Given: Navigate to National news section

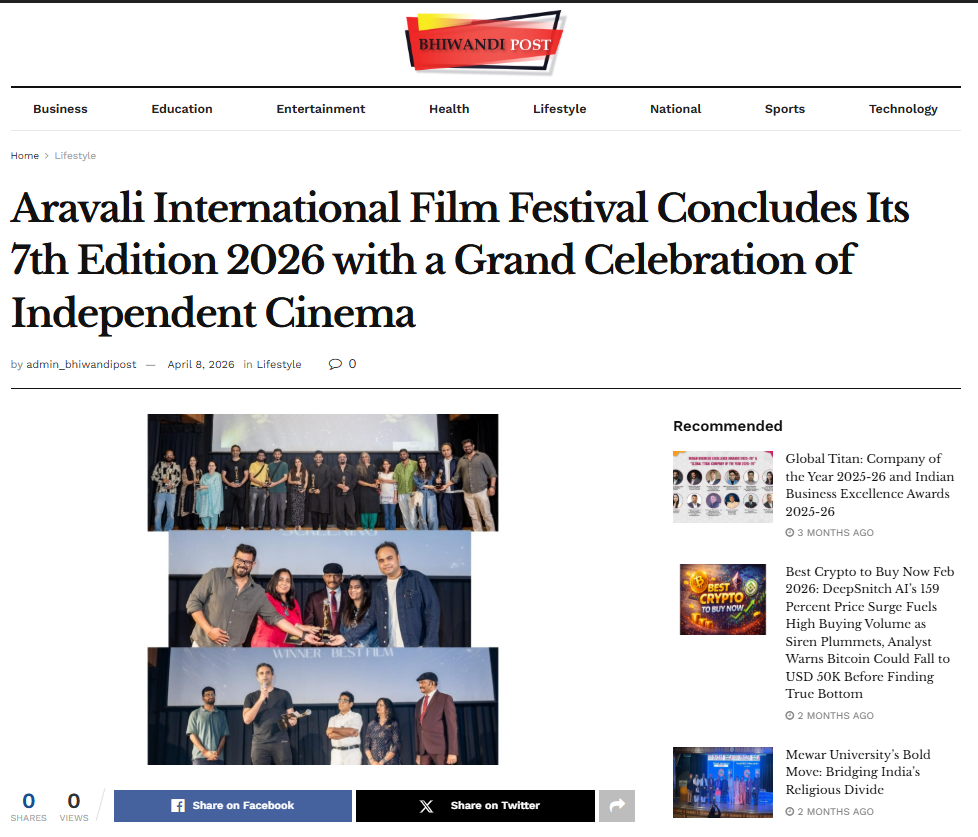Looking at the screenshot, I should pyautogui.click(x=675, y=109).
